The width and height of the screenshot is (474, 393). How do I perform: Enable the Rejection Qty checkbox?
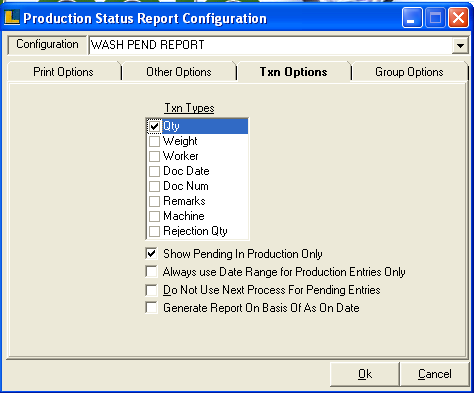(x=154, y=231)
